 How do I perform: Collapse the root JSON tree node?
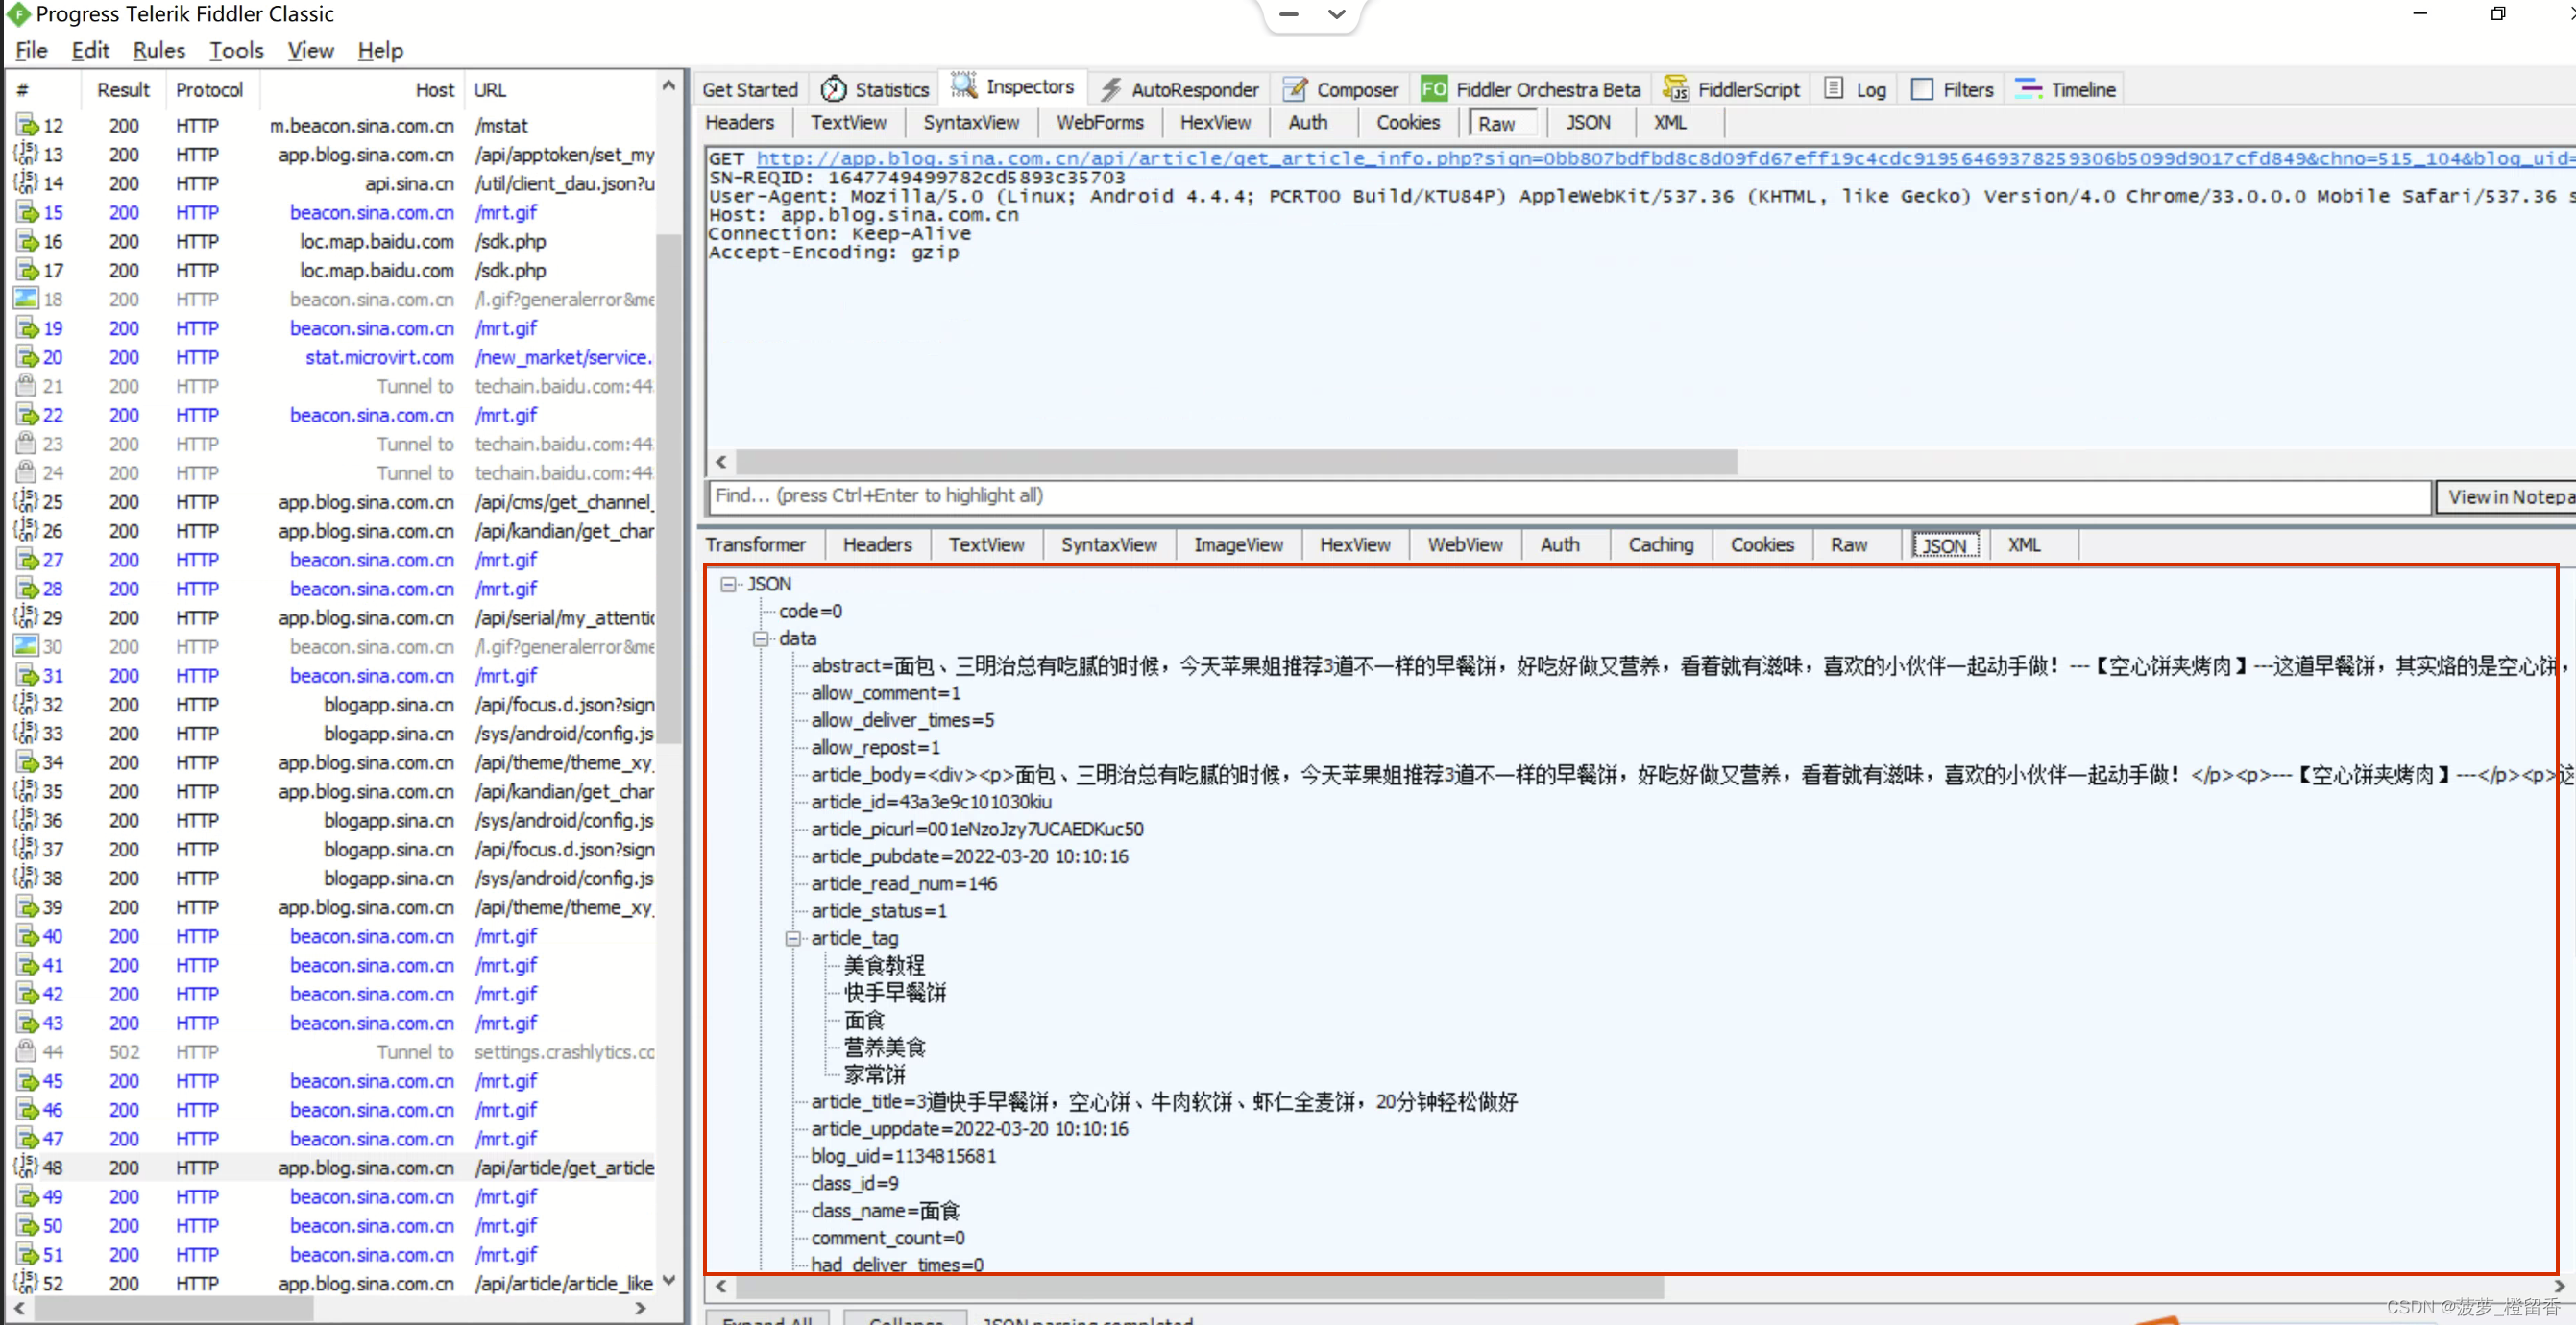[x=728, y=583]
